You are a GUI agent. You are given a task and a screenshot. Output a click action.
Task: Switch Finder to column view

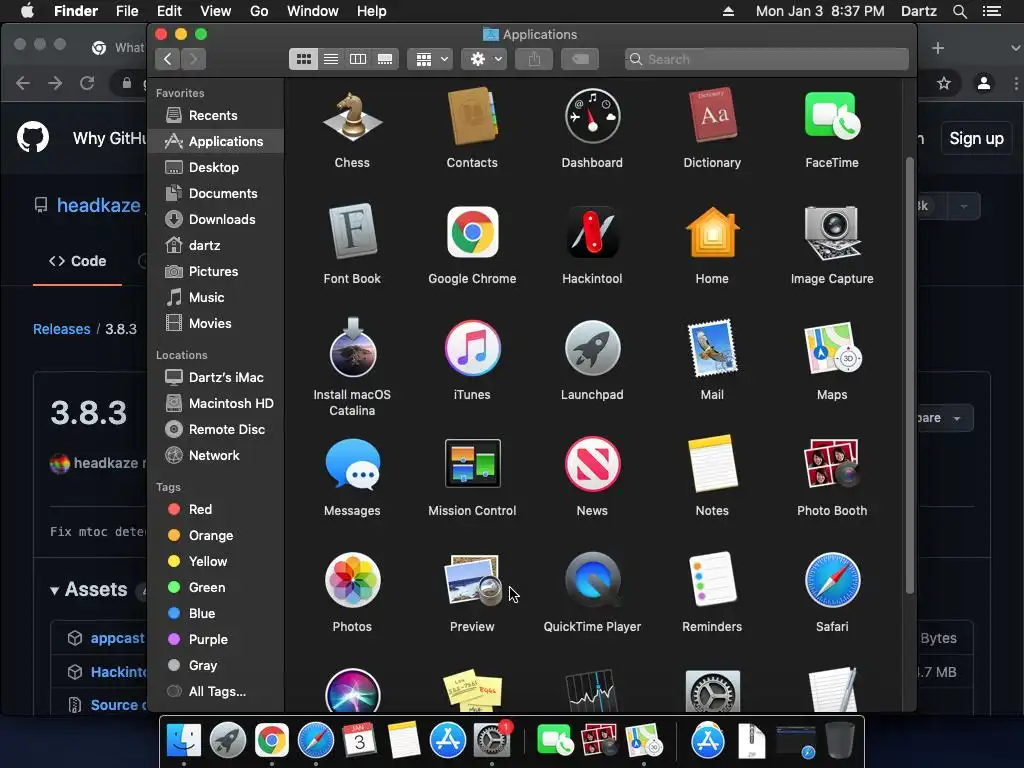[358, 59]
